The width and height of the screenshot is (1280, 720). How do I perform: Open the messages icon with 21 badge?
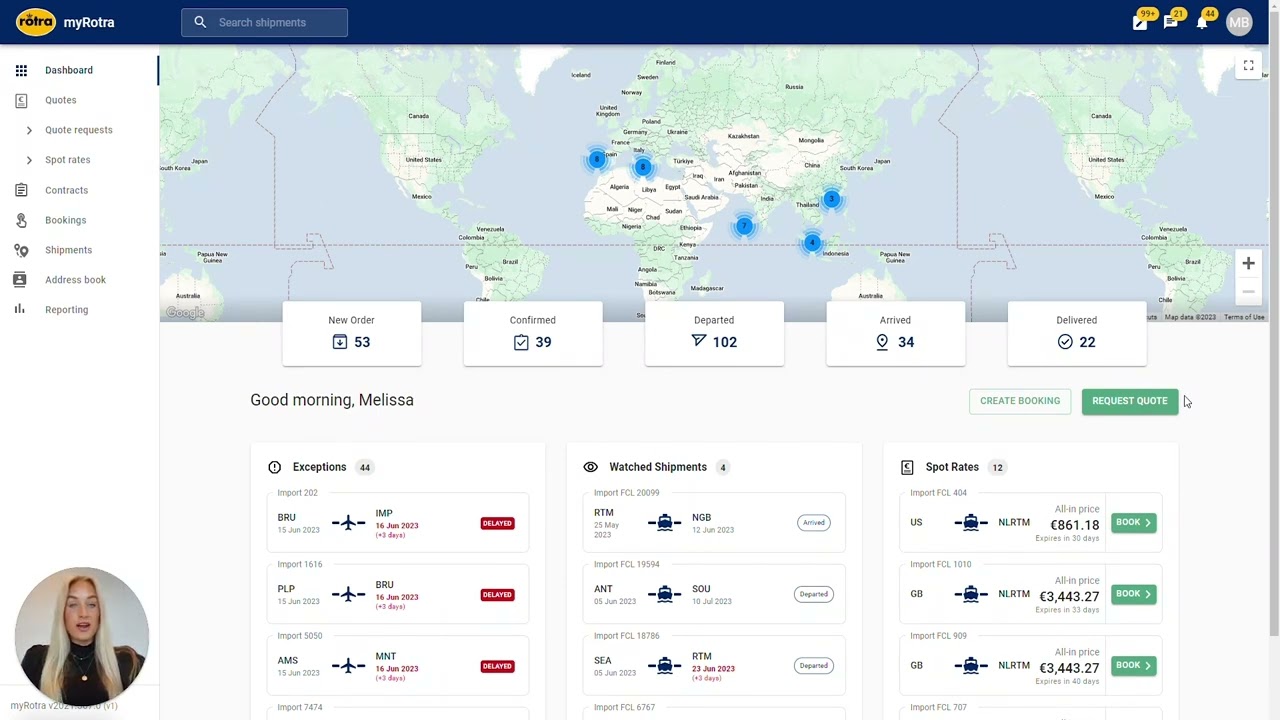(1171, 22)
